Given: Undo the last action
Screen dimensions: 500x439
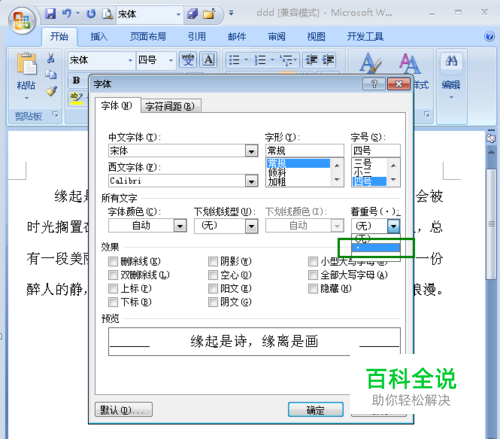Looking at the screenshot, I should (x=67, y=14).
